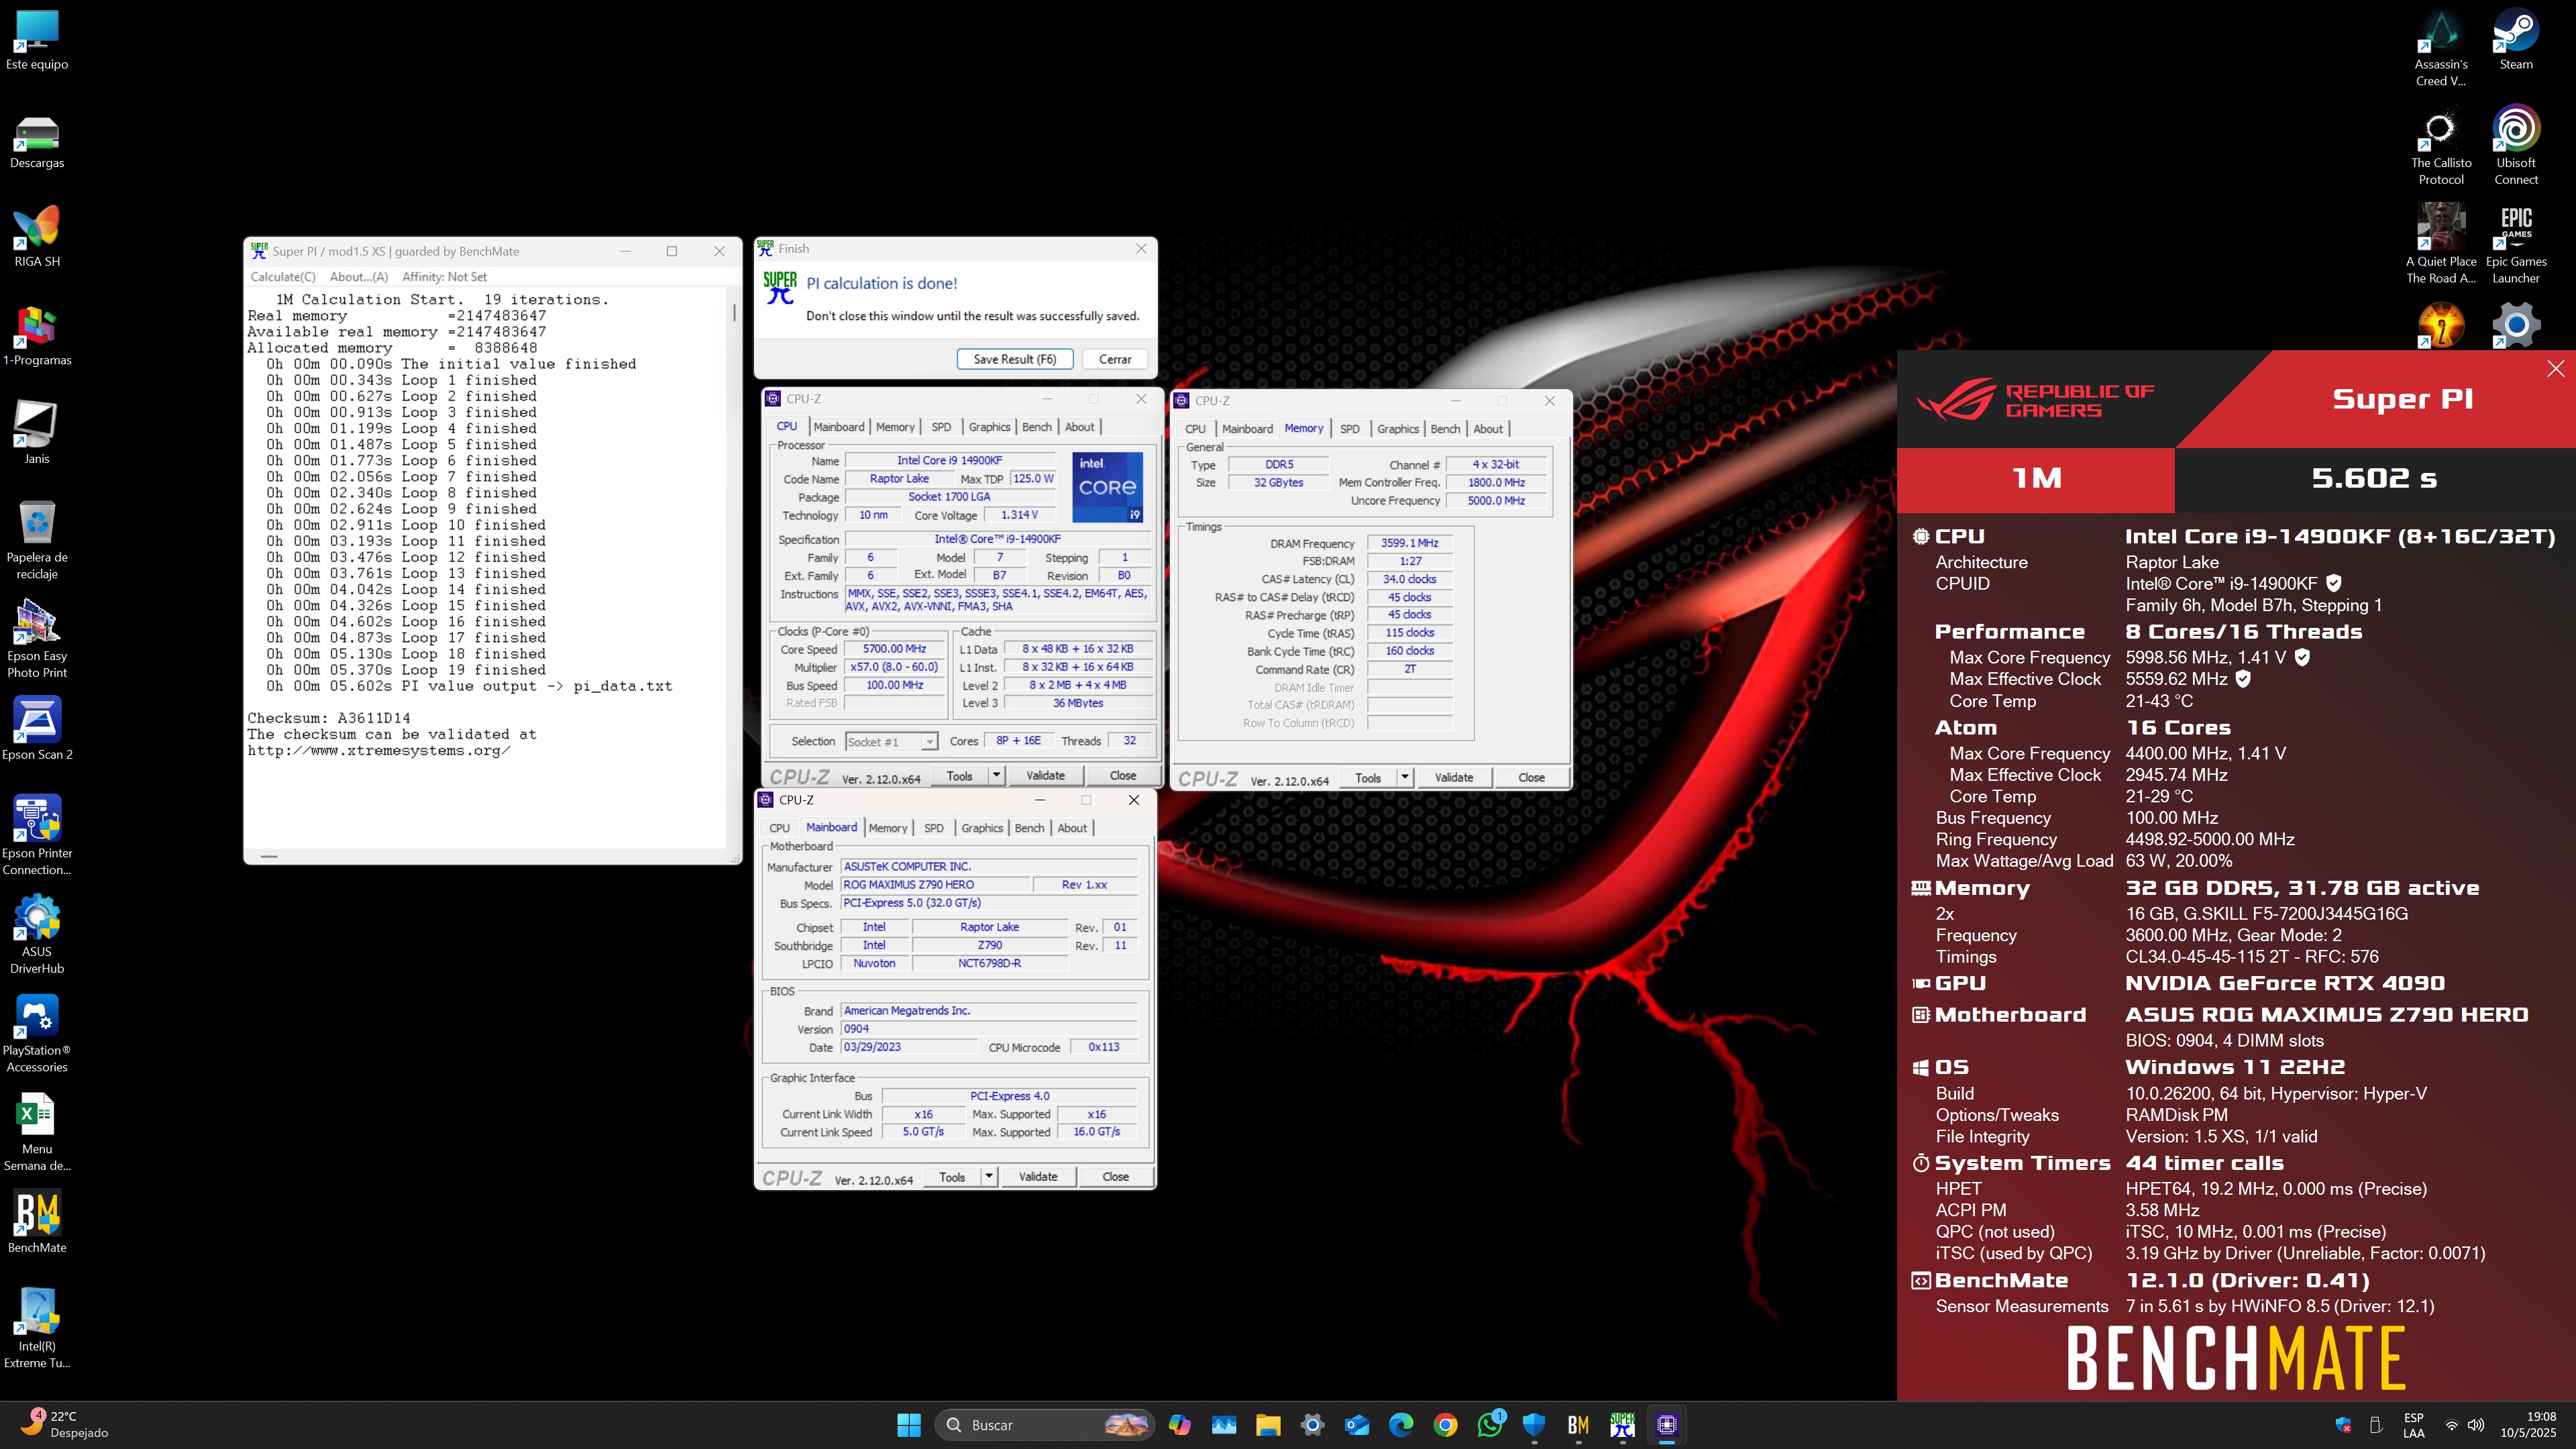The width and height of the screenshot is (2576, 1449).
Task: Click Close button in CPU-Z Memory window
Action: click(1531, 777)
